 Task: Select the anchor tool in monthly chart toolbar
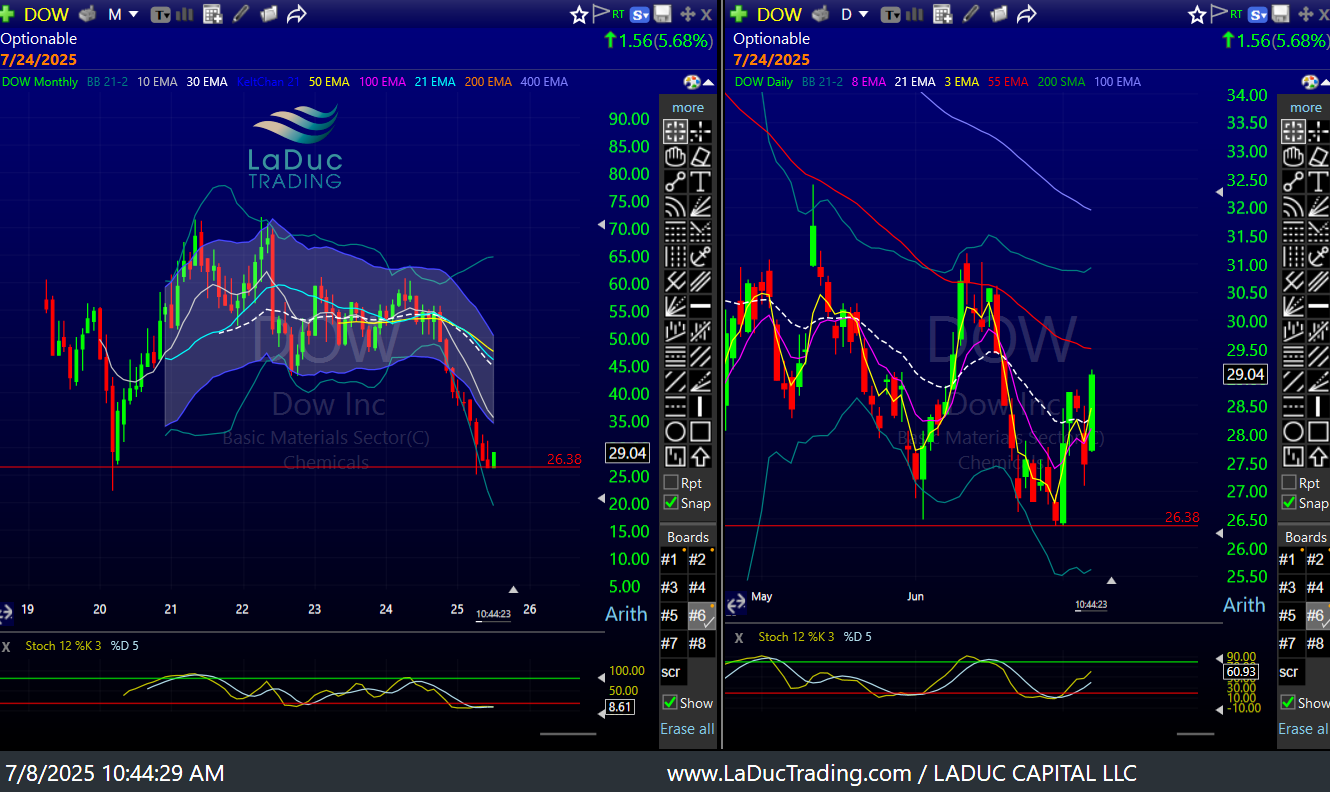pyautogui.click(x=700, y=256)
